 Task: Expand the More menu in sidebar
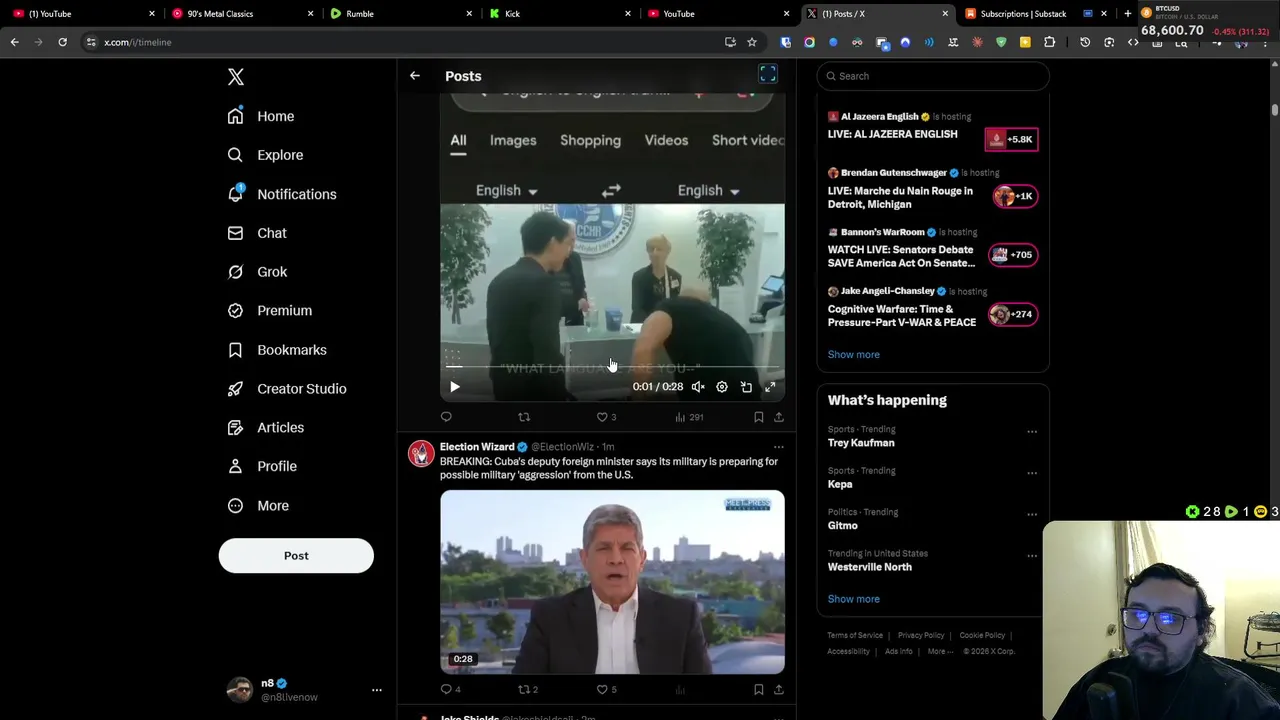pos(258,506)
